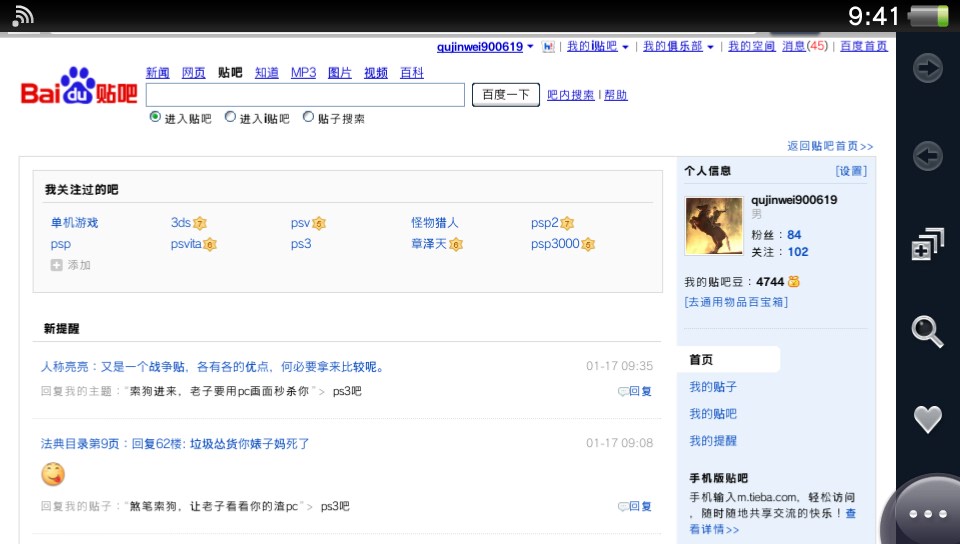Image resolution: width=960 pixels, height=544 pixels.
Task: Select the 进入贴吧 radio button
Action: tap(155, 117)
